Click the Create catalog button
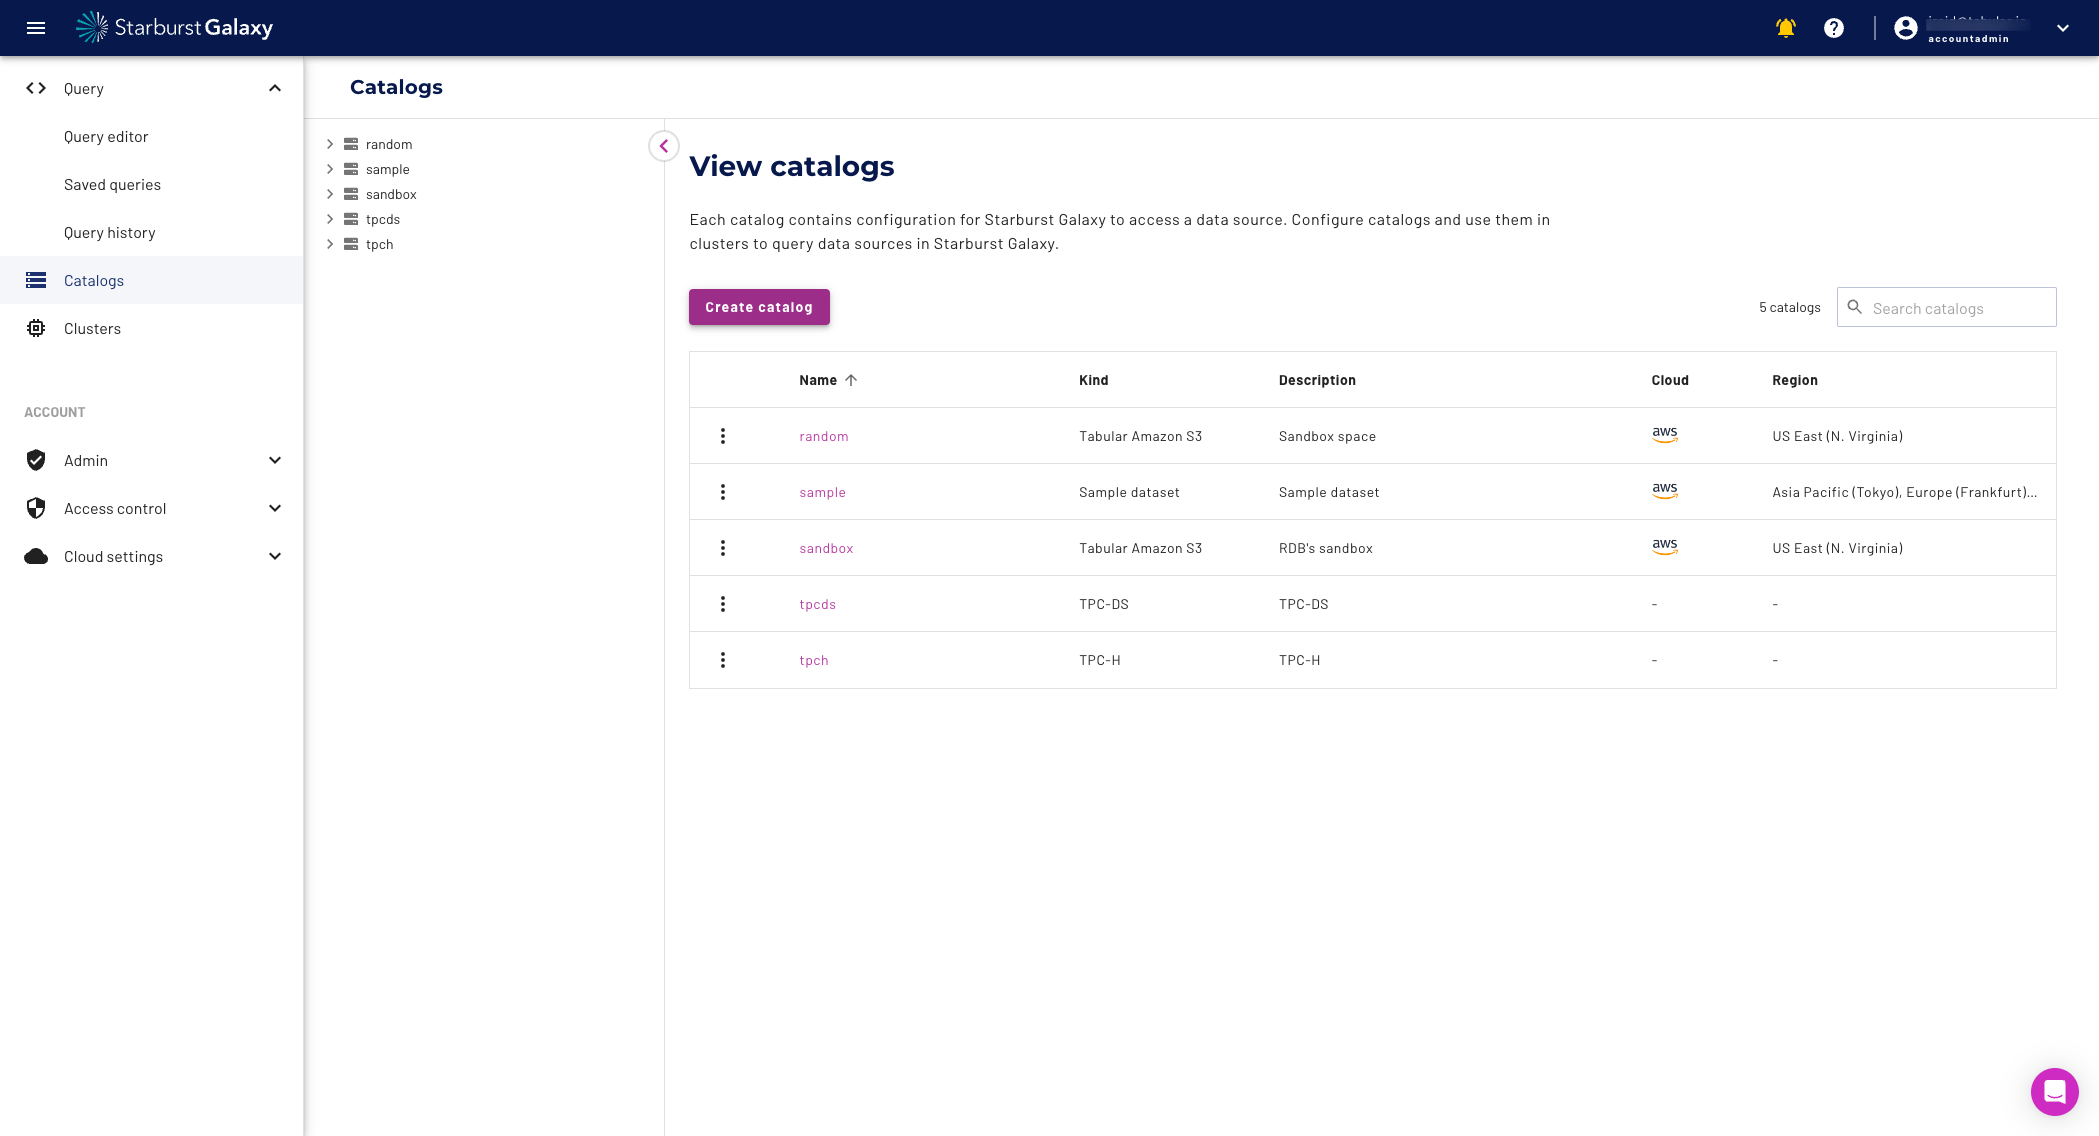Image resolution: width=2099 pixels, height=1136 pixels. click(758, 307)
